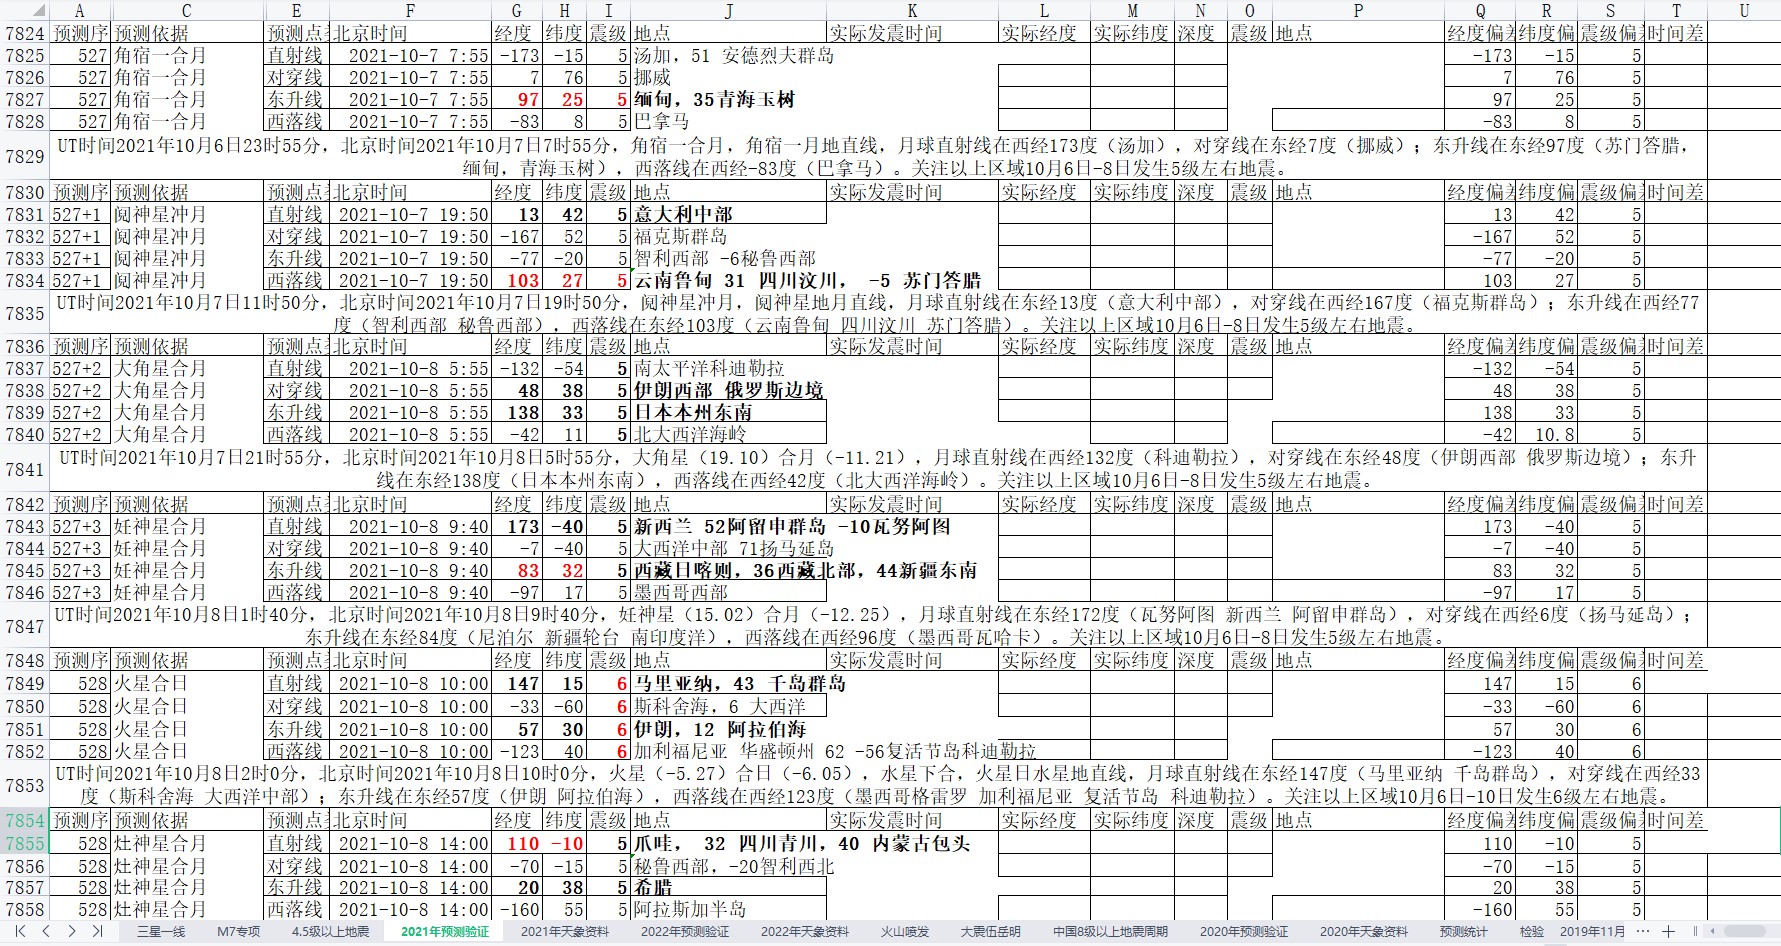The height and width of the screenshot is (946, 1781).
Task: Click cell containing 缅甸，35青海玉树
Action: (728, 99)
